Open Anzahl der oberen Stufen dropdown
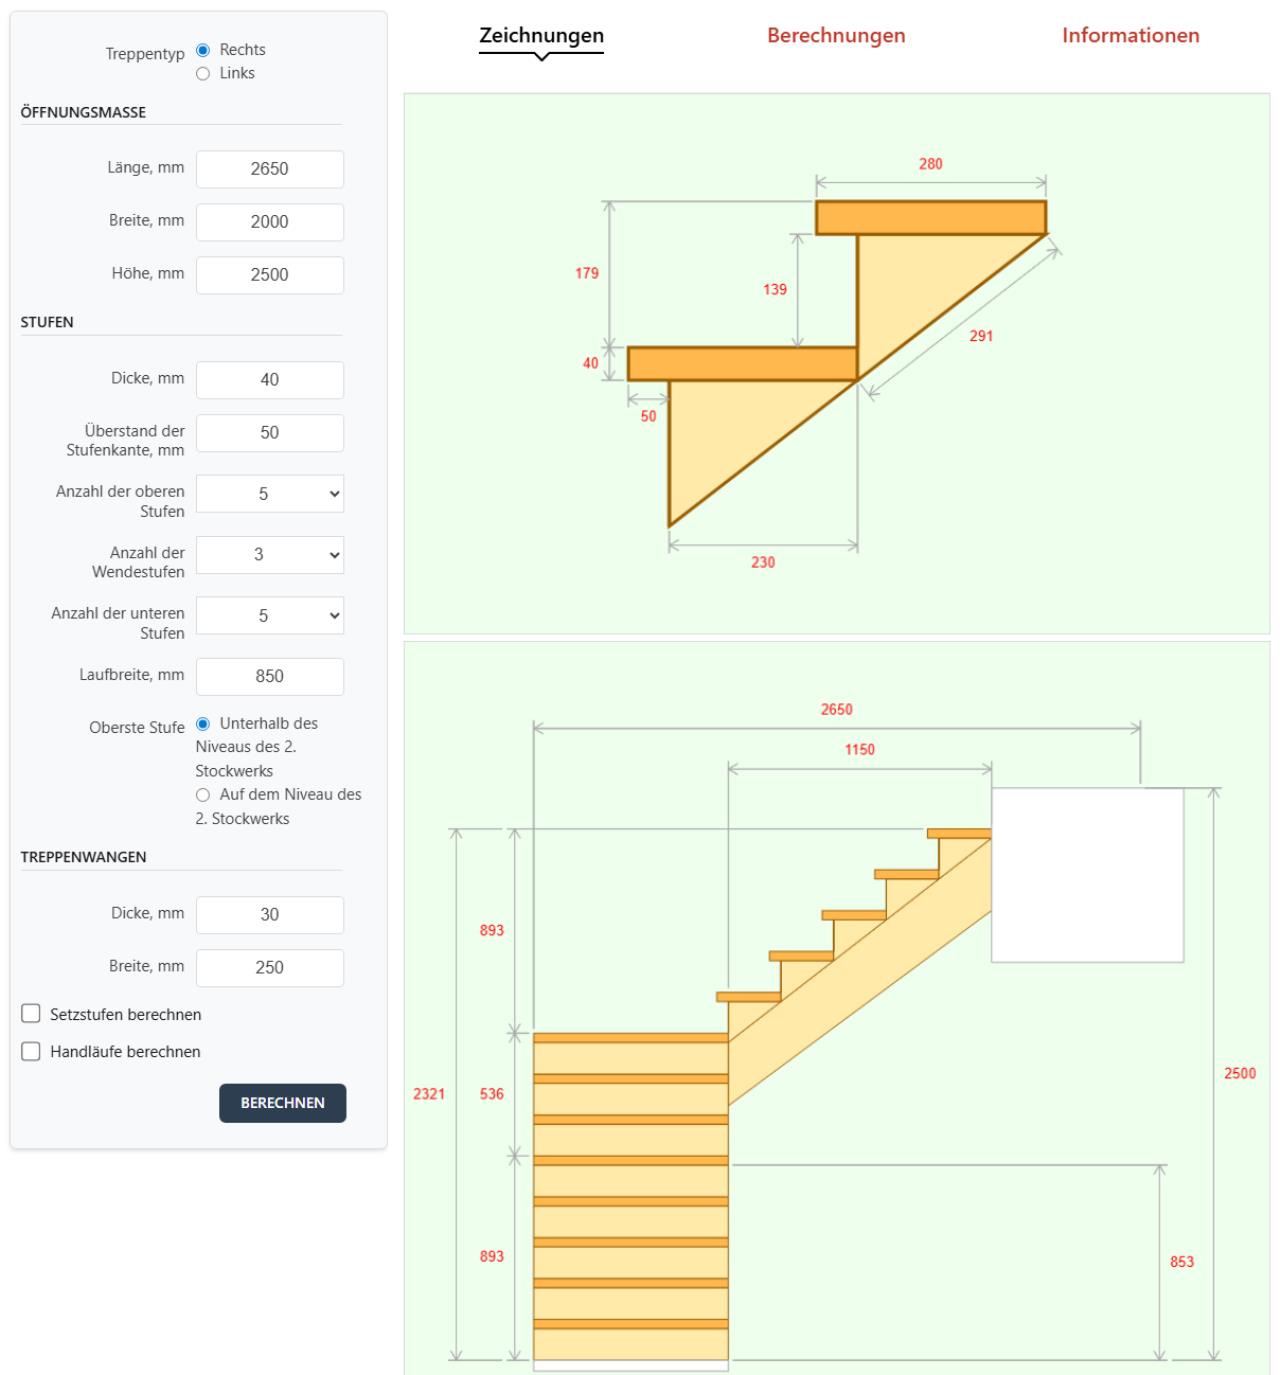This screenshot has width=1280, height=1375. (270, 494)
